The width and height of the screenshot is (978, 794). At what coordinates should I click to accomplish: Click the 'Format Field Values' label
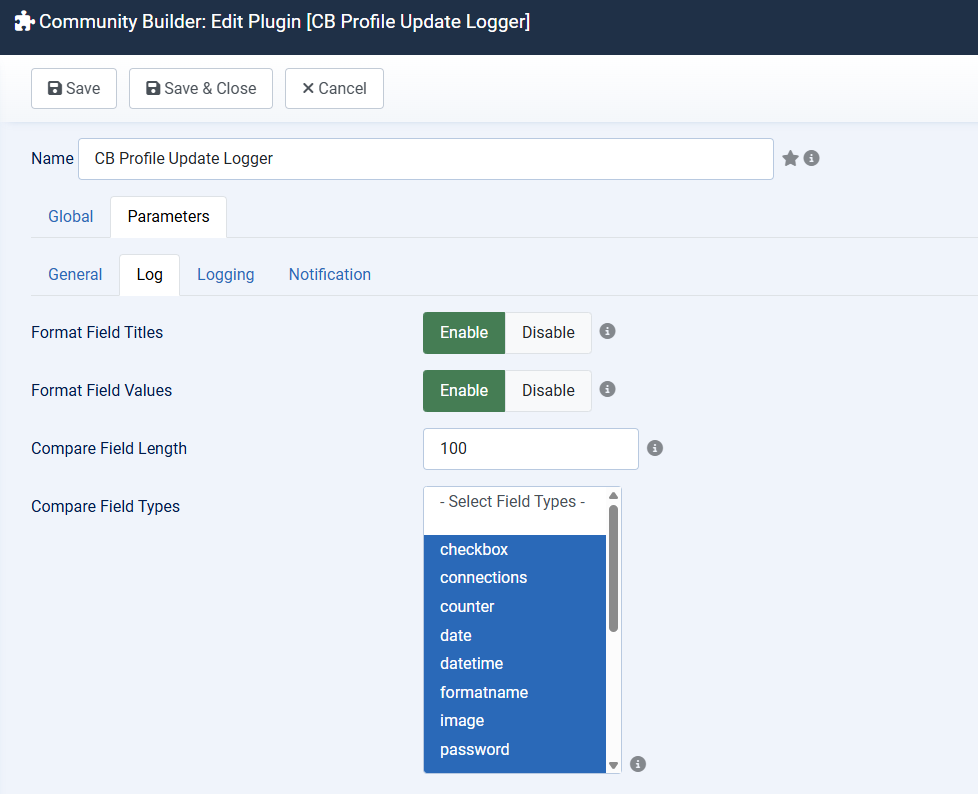(102, 390)
